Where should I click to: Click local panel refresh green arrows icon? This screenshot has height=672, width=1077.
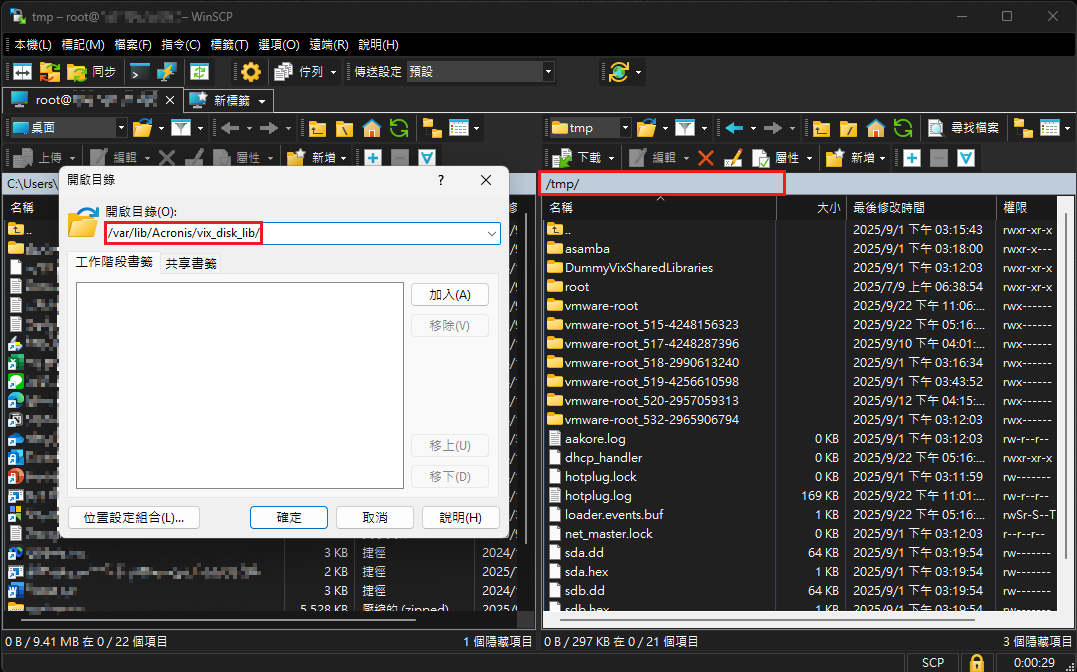(x=399, y=128)
